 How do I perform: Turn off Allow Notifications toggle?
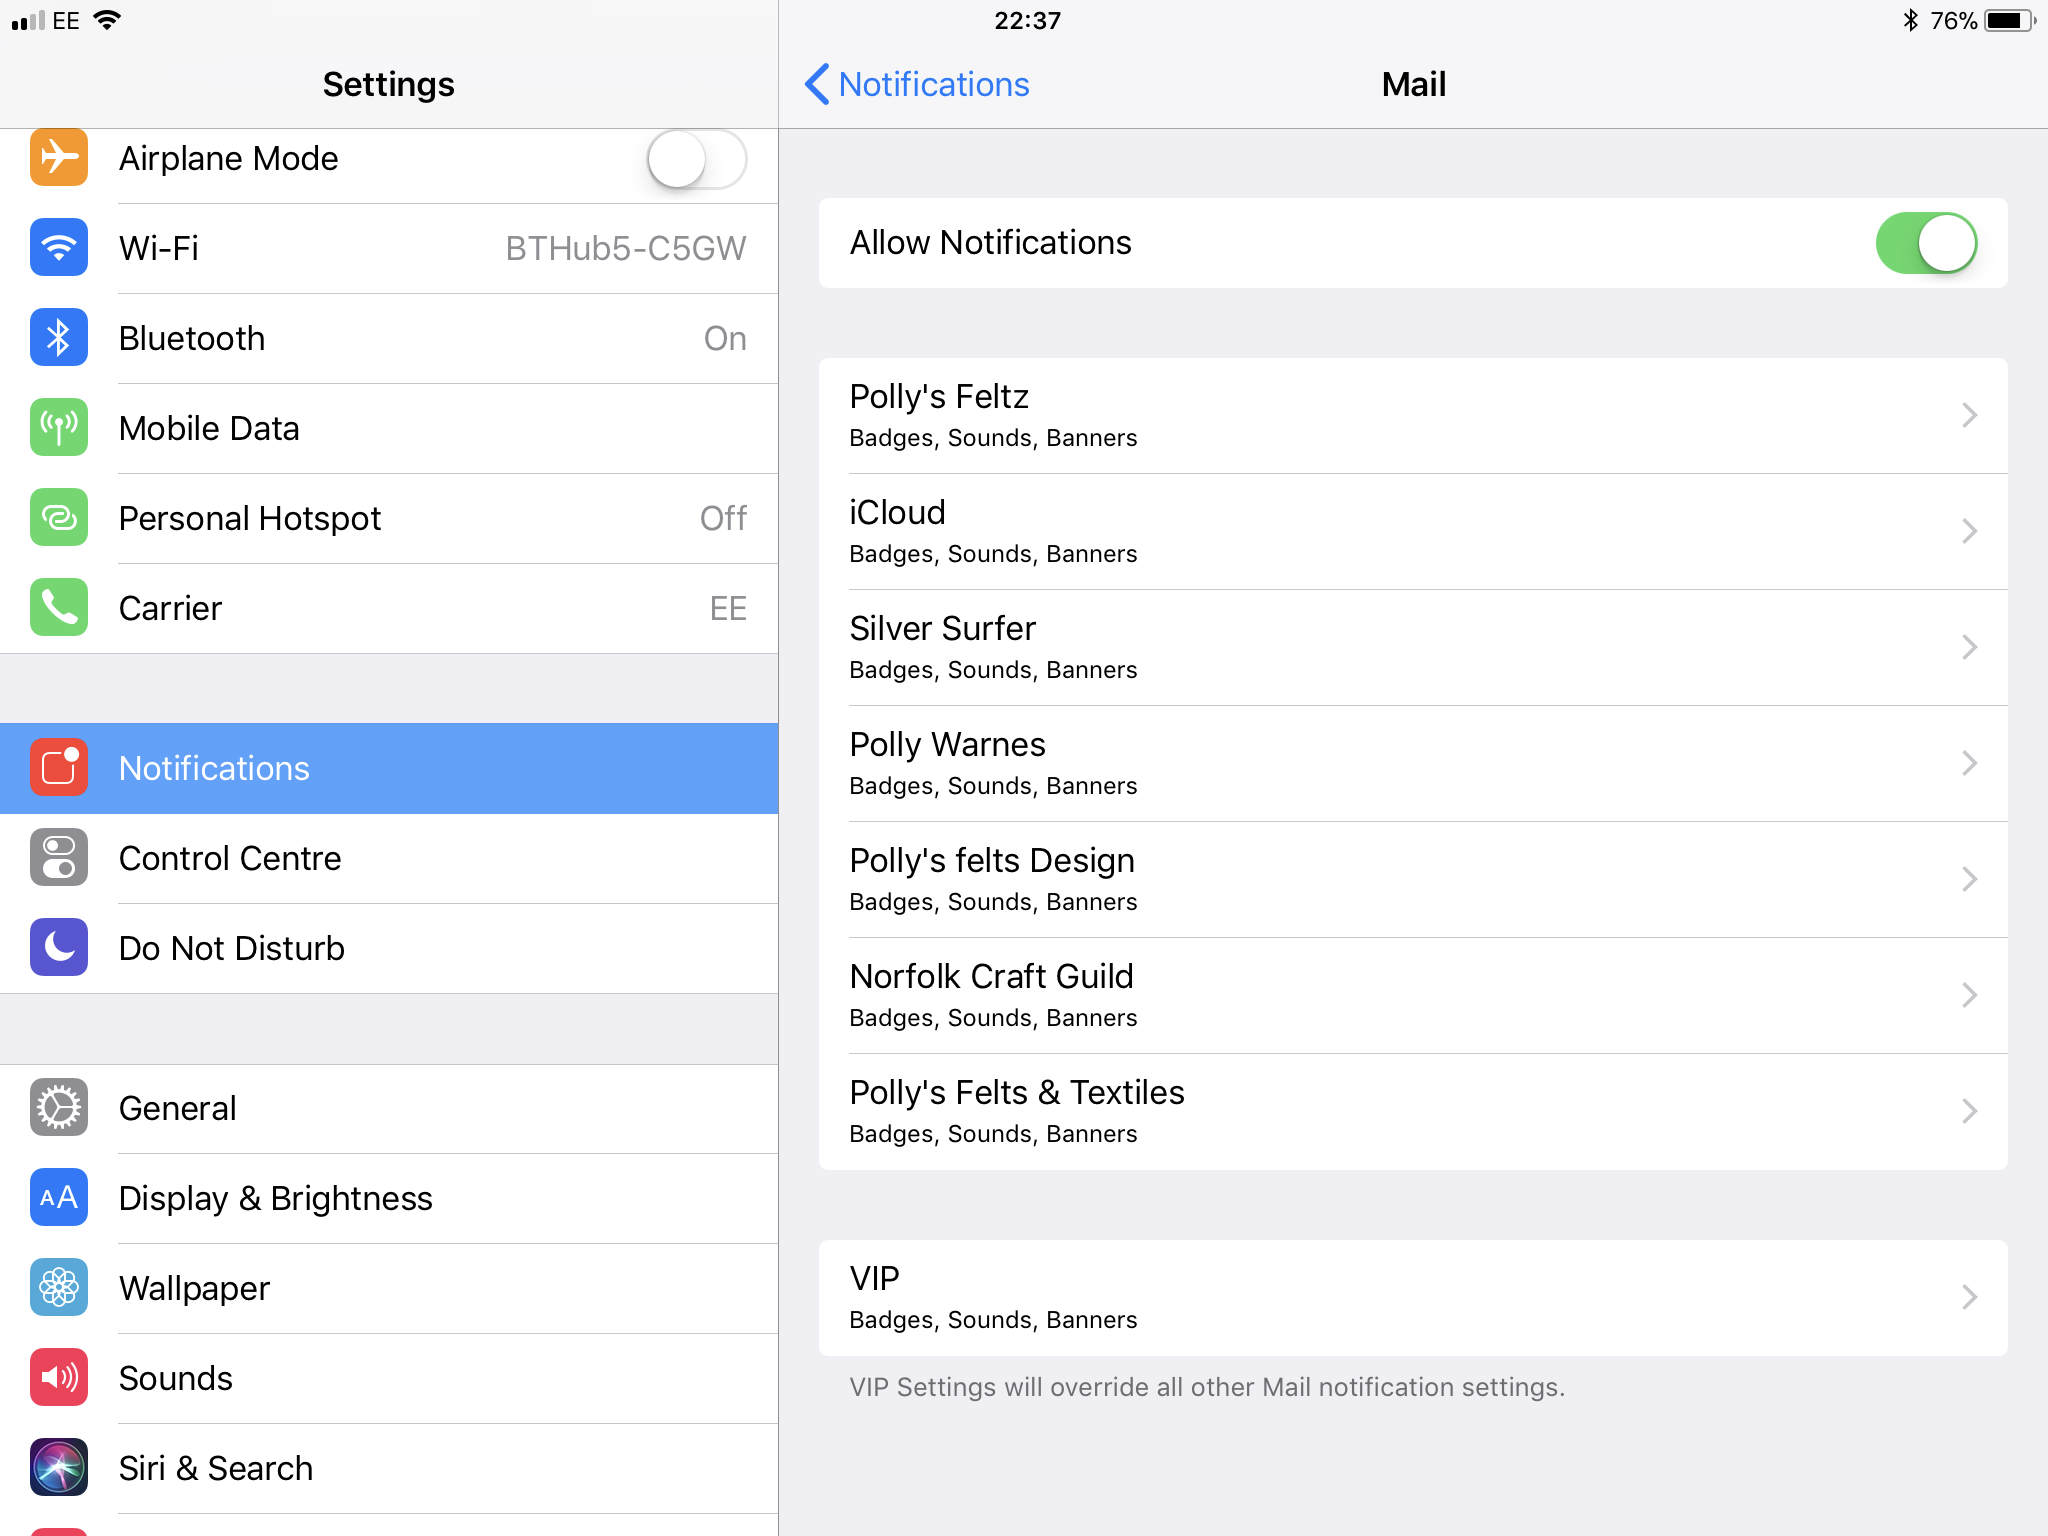(1925, 243)
